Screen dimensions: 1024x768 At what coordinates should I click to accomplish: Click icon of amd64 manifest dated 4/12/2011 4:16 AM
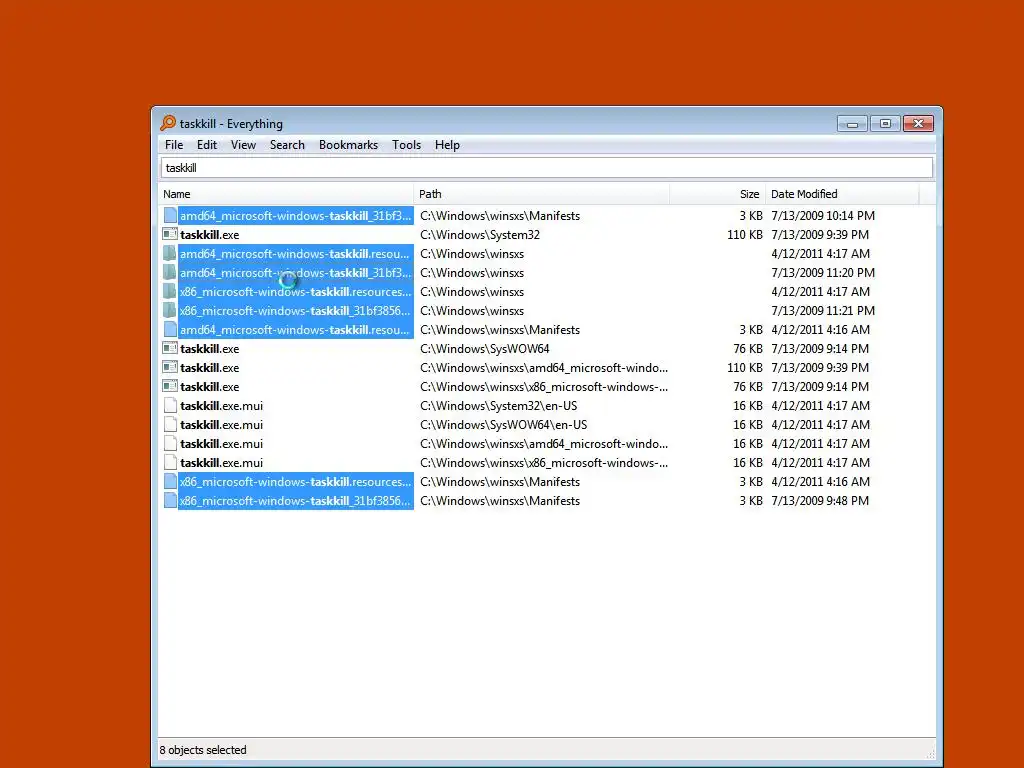click(x=170, y=330)
